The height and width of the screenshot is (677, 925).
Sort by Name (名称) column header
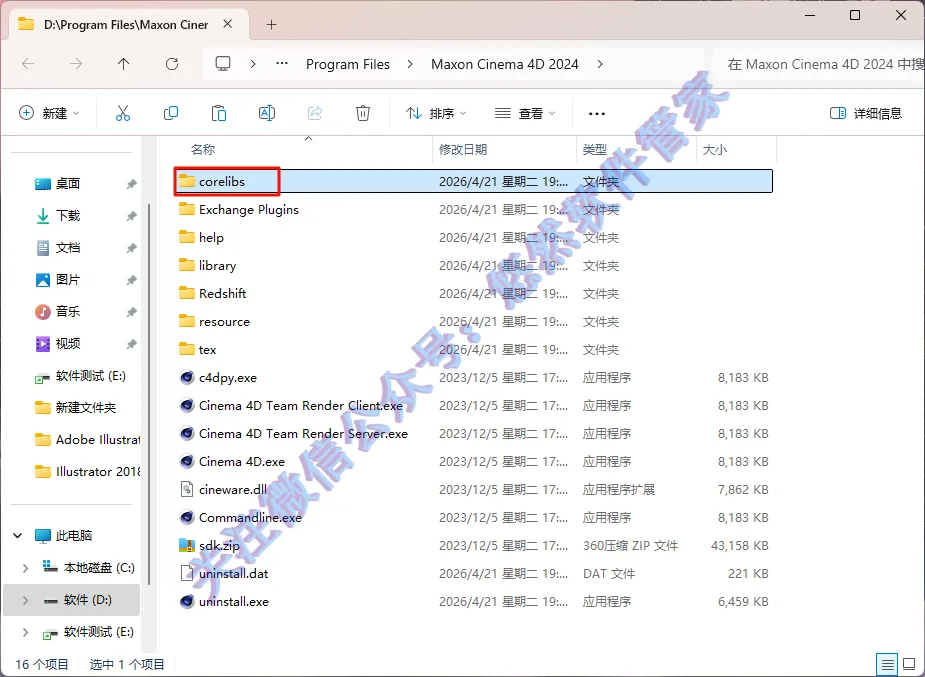(203, 150)
